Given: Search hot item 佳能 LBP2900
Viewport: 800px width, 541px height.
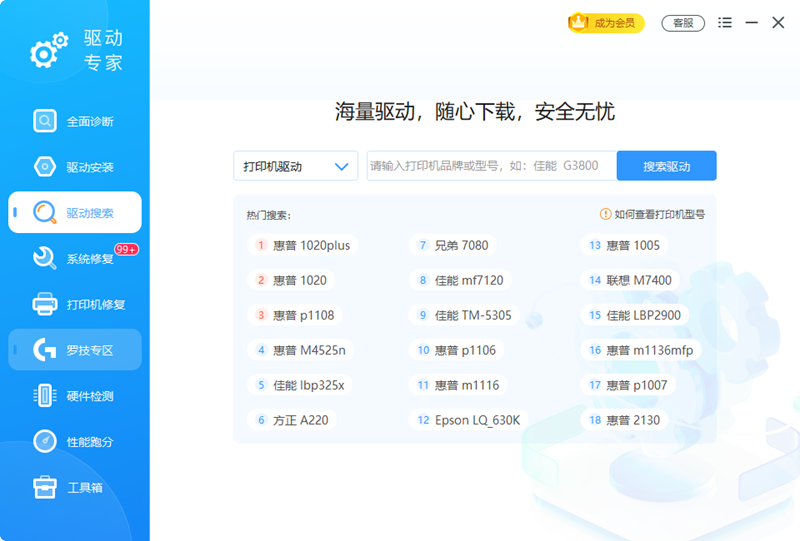Looking at the screenshot, I should (x=635, y=315).
